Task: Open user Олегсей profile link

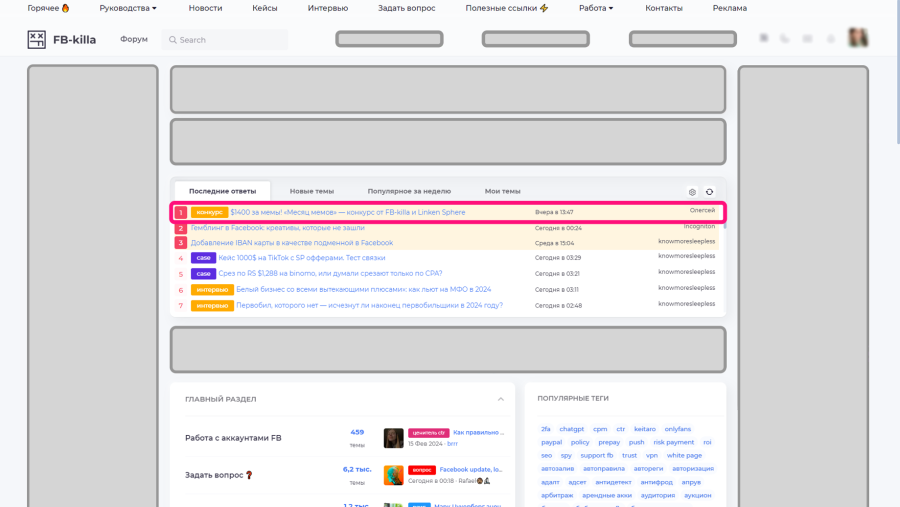Action: coord(702,210)
